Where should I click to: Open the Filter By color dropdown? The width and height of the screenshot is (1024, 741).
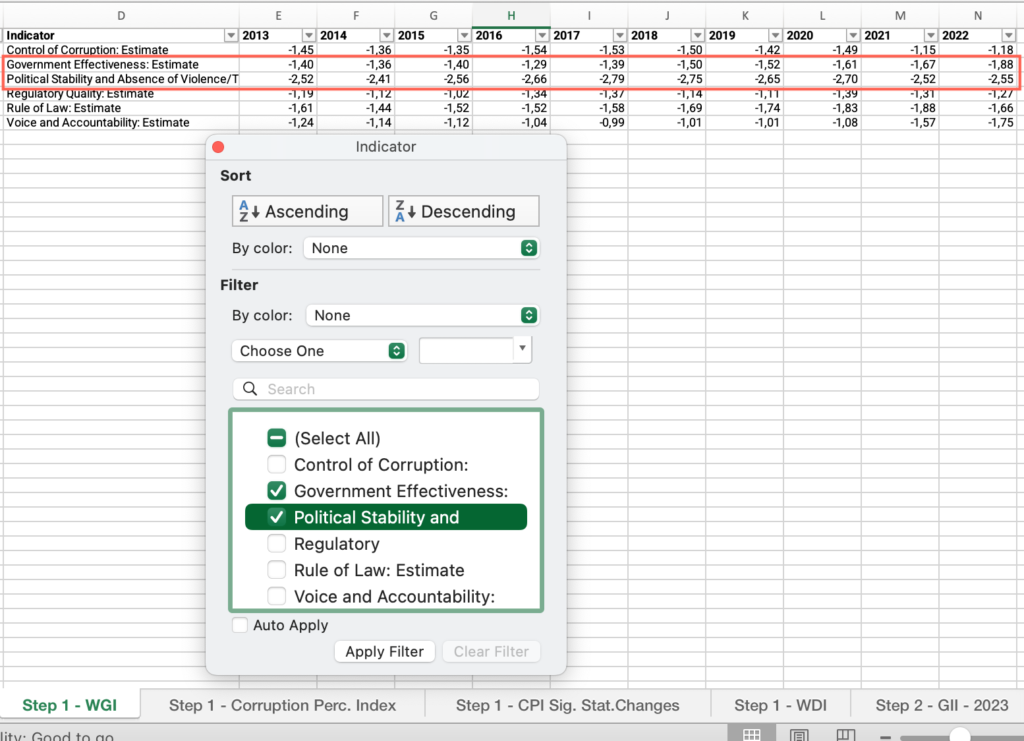tap(423, 315)
